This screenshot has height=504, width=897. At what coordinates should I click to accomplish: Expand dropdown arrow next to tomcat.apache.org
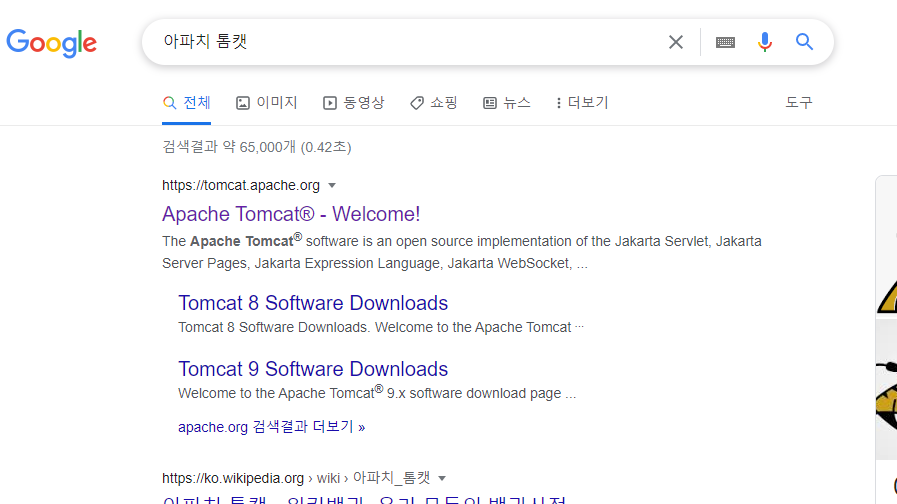(332, 185)
